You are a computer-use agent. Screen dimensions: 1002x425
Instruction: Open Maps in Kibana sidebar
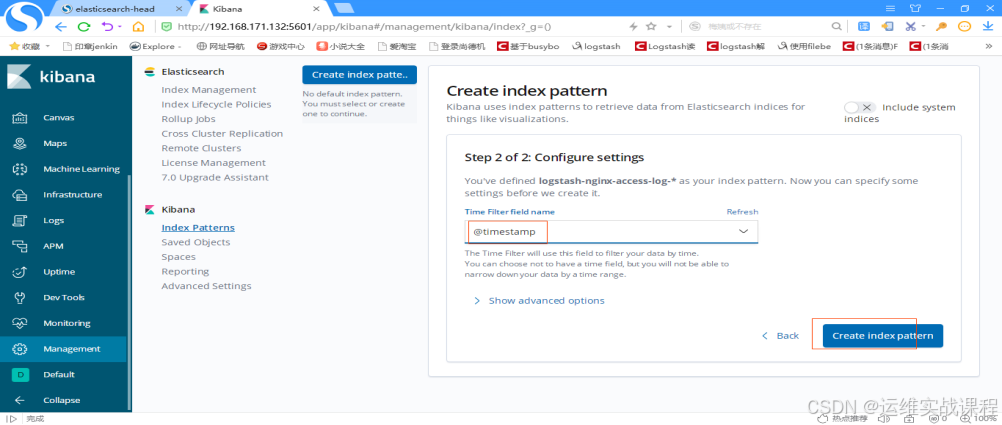coord(55,143)
